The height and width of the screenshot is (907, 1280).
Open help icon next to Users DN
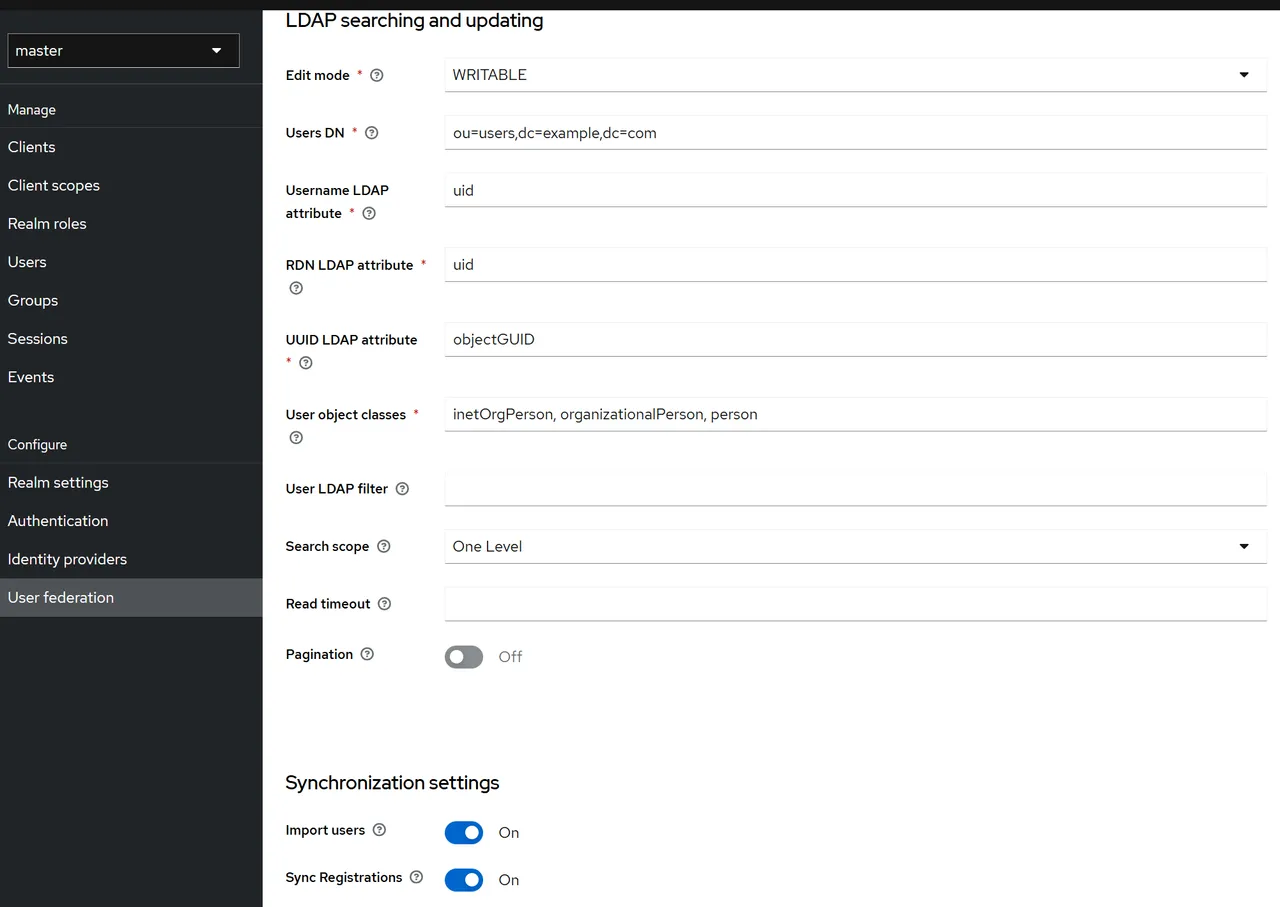pos(372,133)
